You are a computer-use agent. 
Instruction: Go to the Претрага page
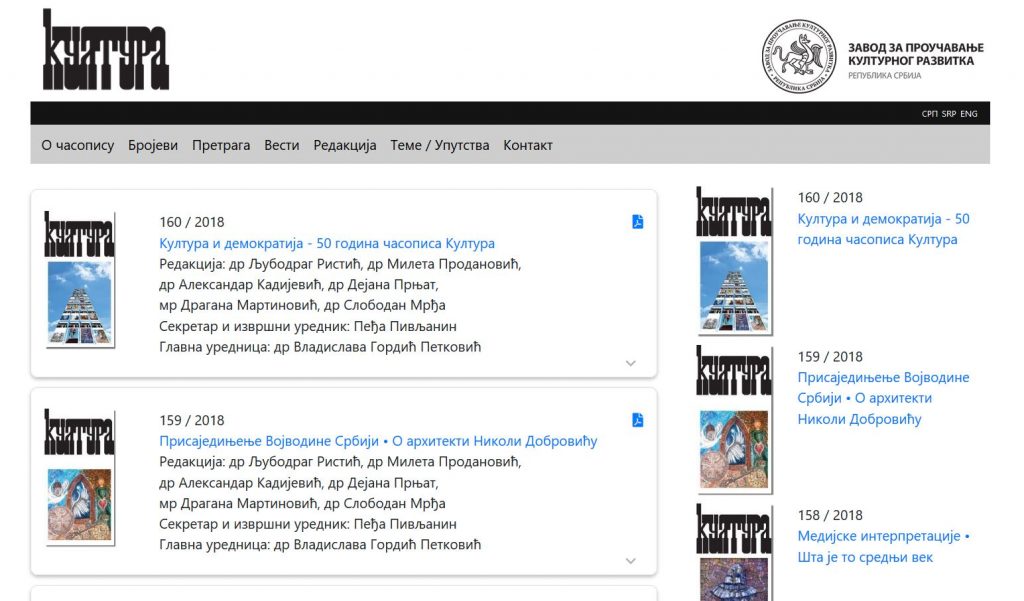point(221,145)
